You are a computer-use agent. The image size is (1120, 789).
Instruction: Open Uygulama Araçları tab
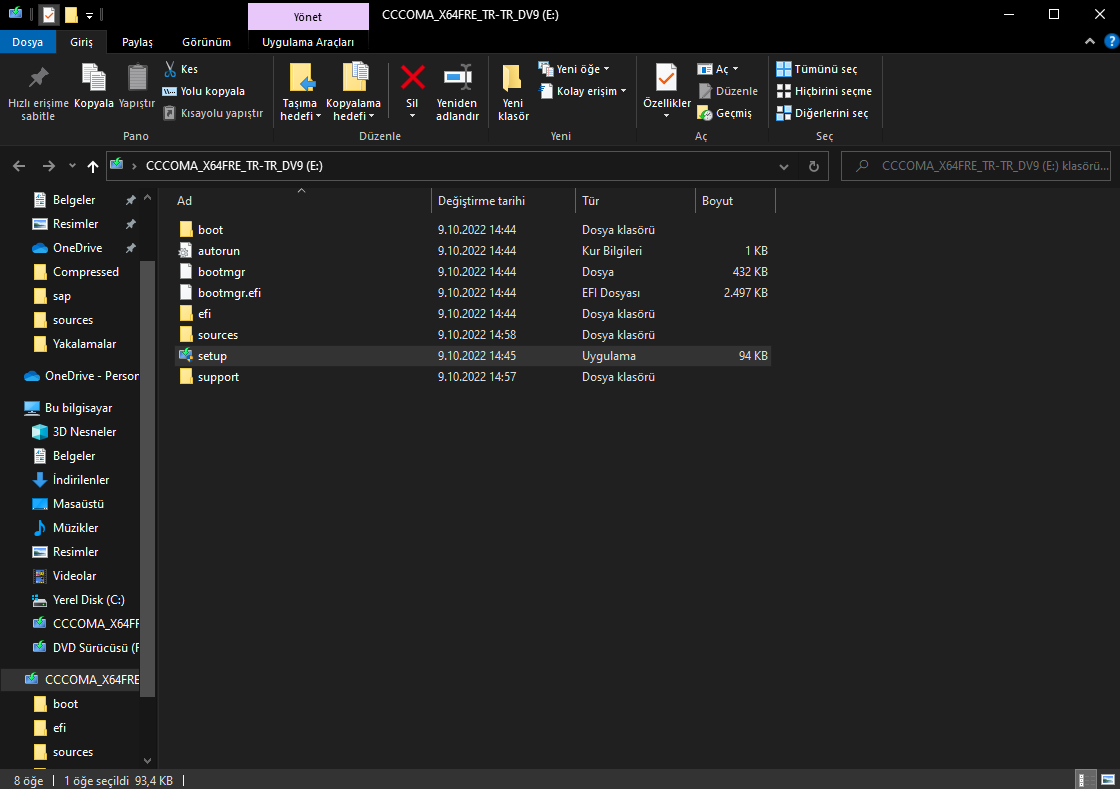click(308, 41)
